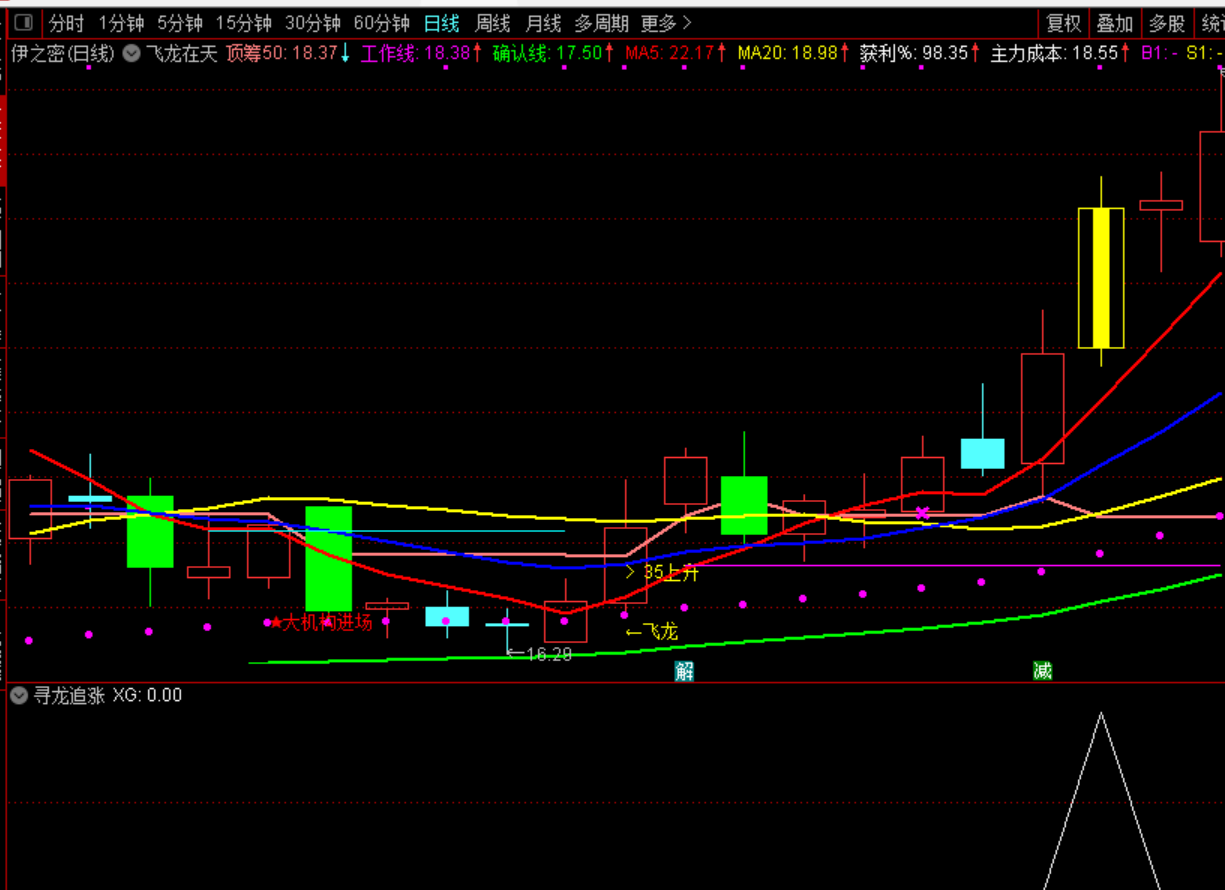1225x890 pixels.
Task: Click the green 减 marker
Action: coord(1043,671)
